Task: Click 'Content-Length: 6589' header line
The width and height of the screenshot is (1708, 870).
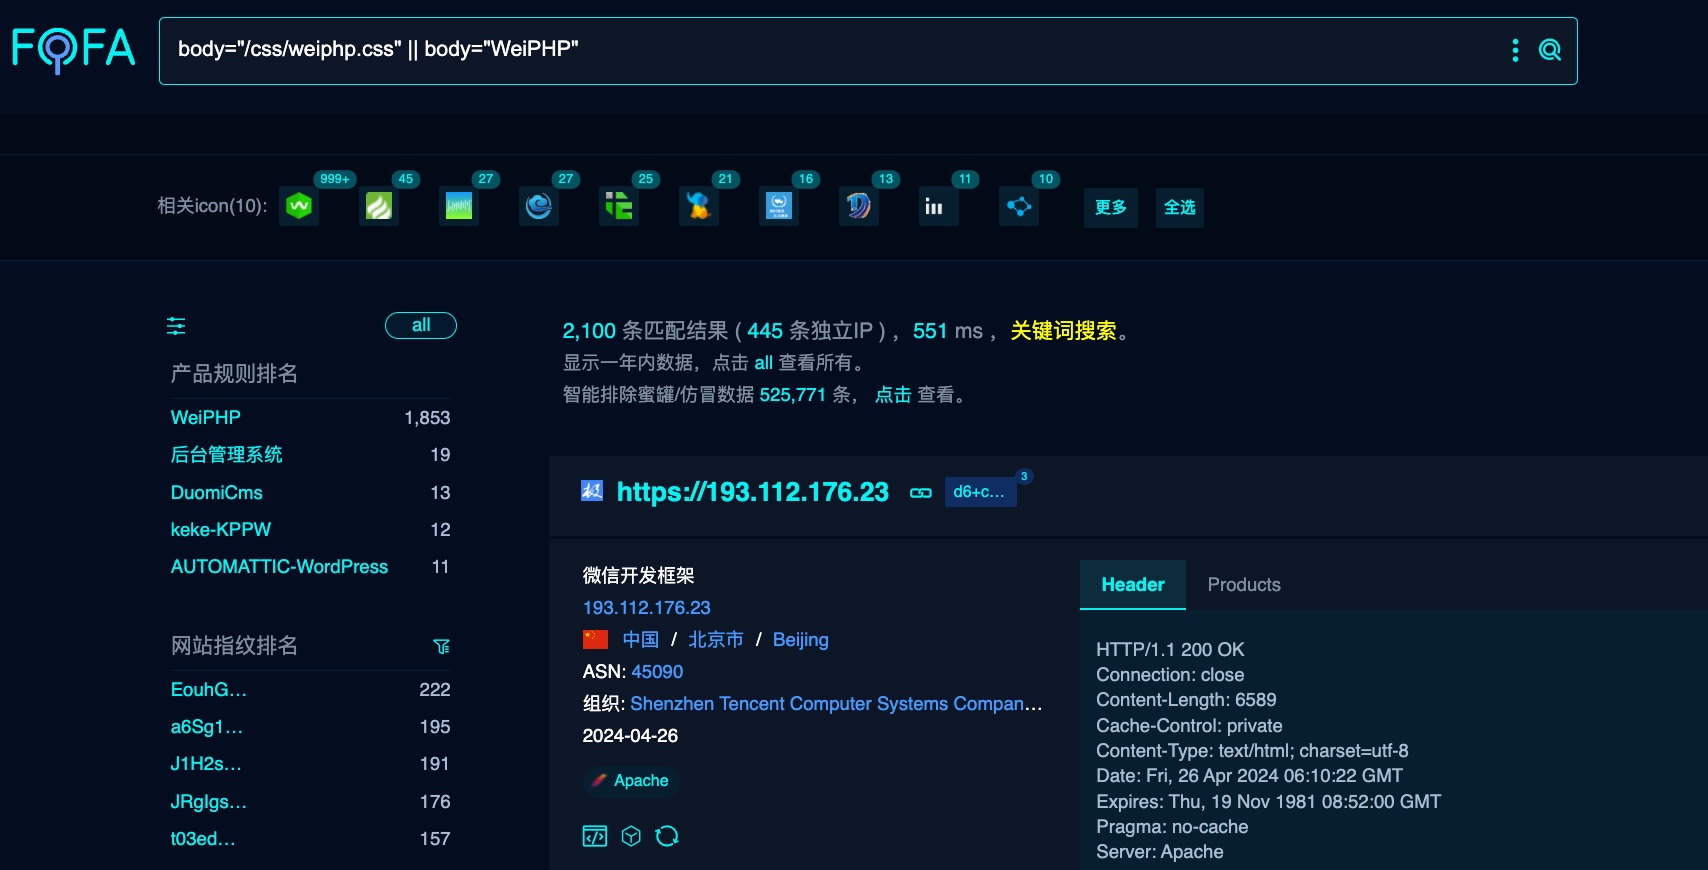Action: pos(1186,700)
